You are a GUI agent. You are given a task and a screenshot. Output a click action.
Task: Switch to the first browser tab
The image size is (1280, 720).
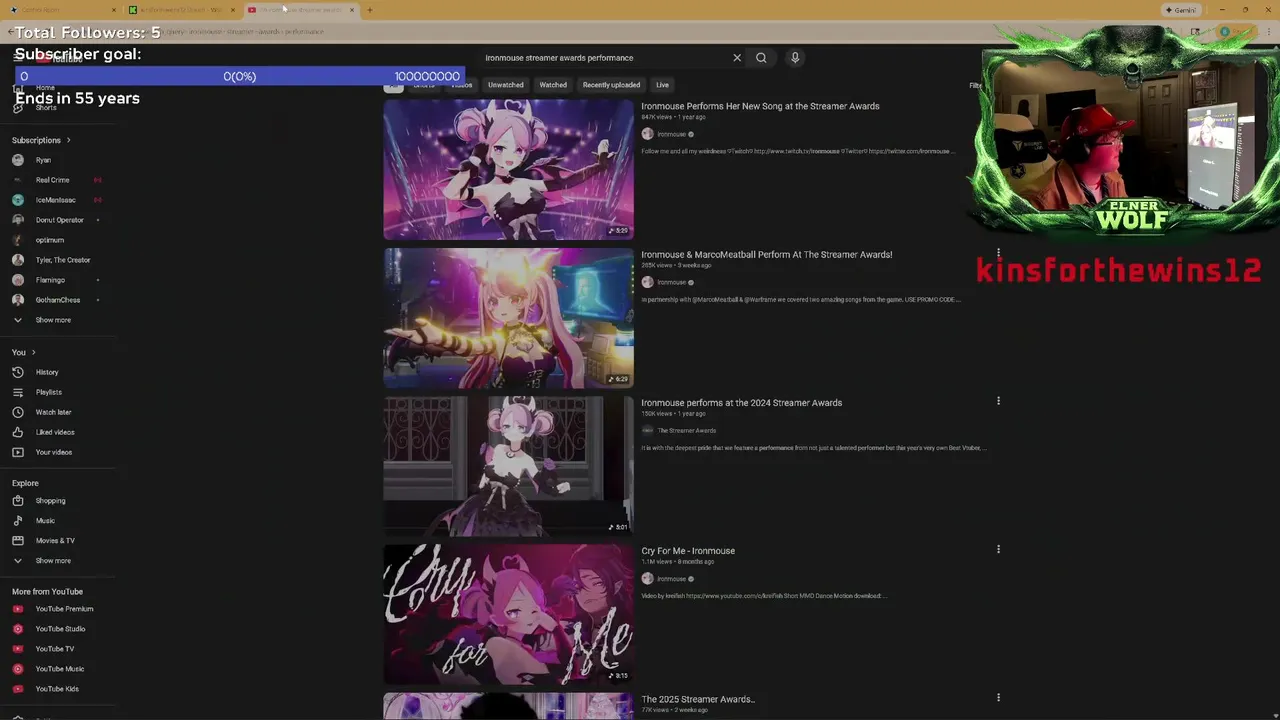tap(60, 10)
